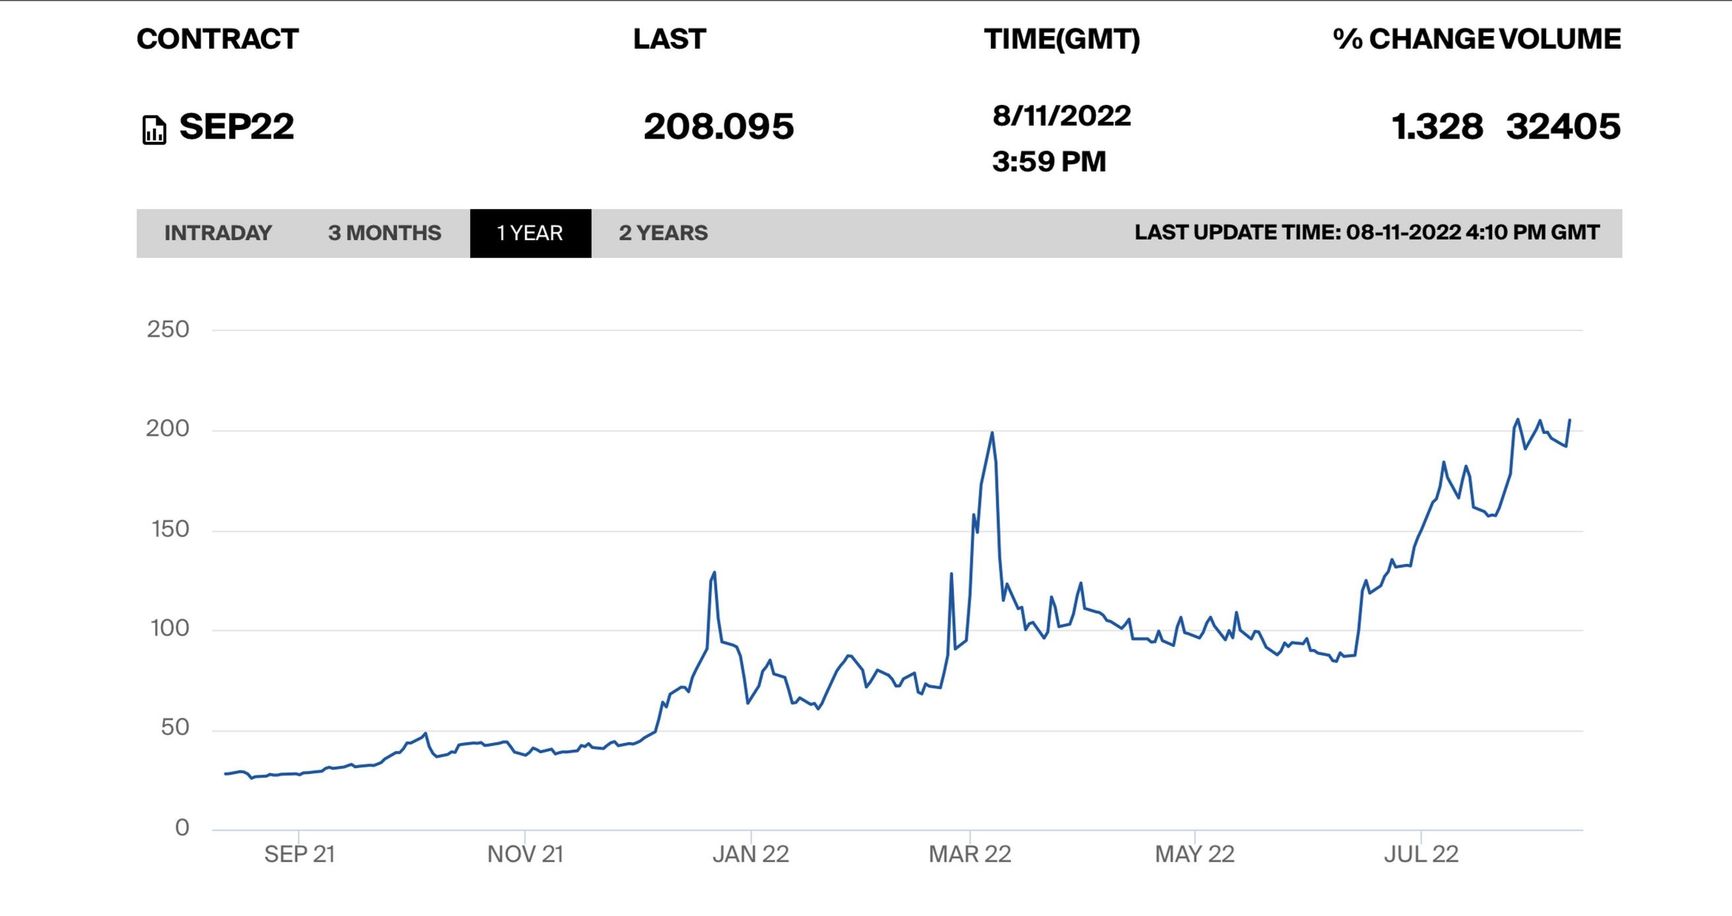Select the SEP22 contract name

(236, 127)
